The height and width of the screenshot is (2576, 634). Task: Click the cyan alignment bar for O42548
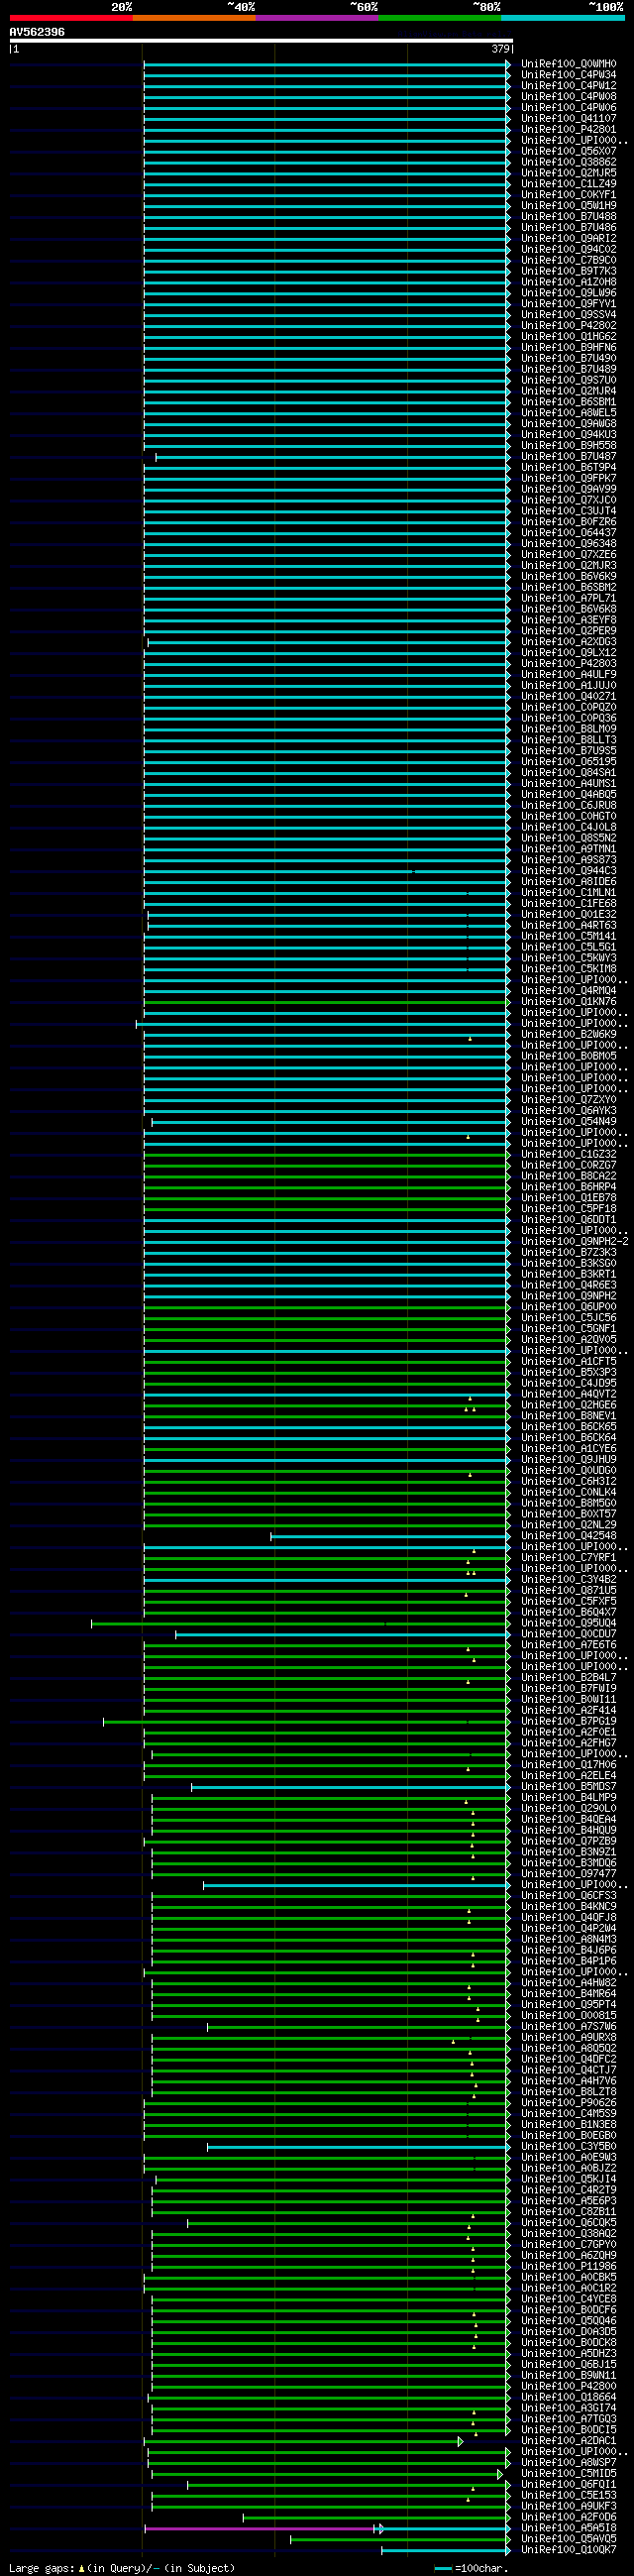(391, 1536)
